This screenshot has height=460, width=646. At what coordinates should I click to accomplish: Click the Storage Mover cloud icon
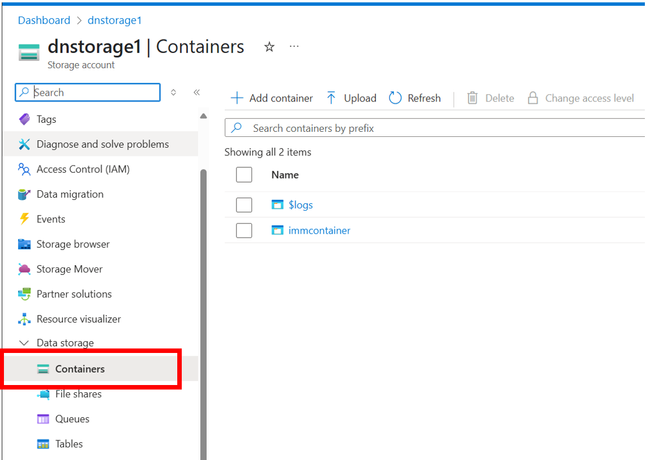click(x=24, y=269)
